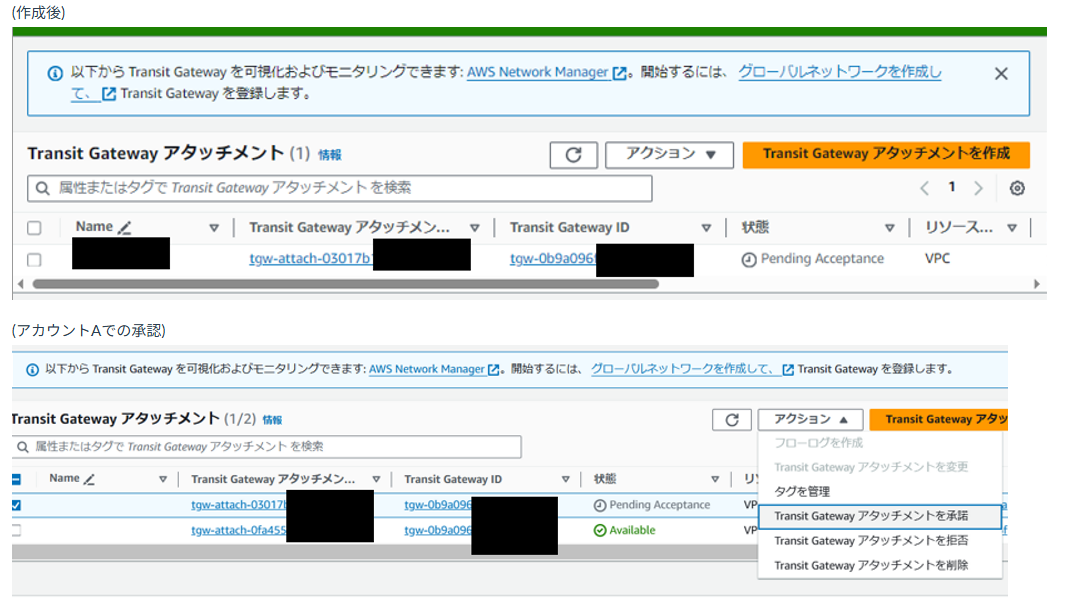Click the upper attachment search field
This screenshot has height=609, width=1067.
pyautogui.click(x=340, y=188)
